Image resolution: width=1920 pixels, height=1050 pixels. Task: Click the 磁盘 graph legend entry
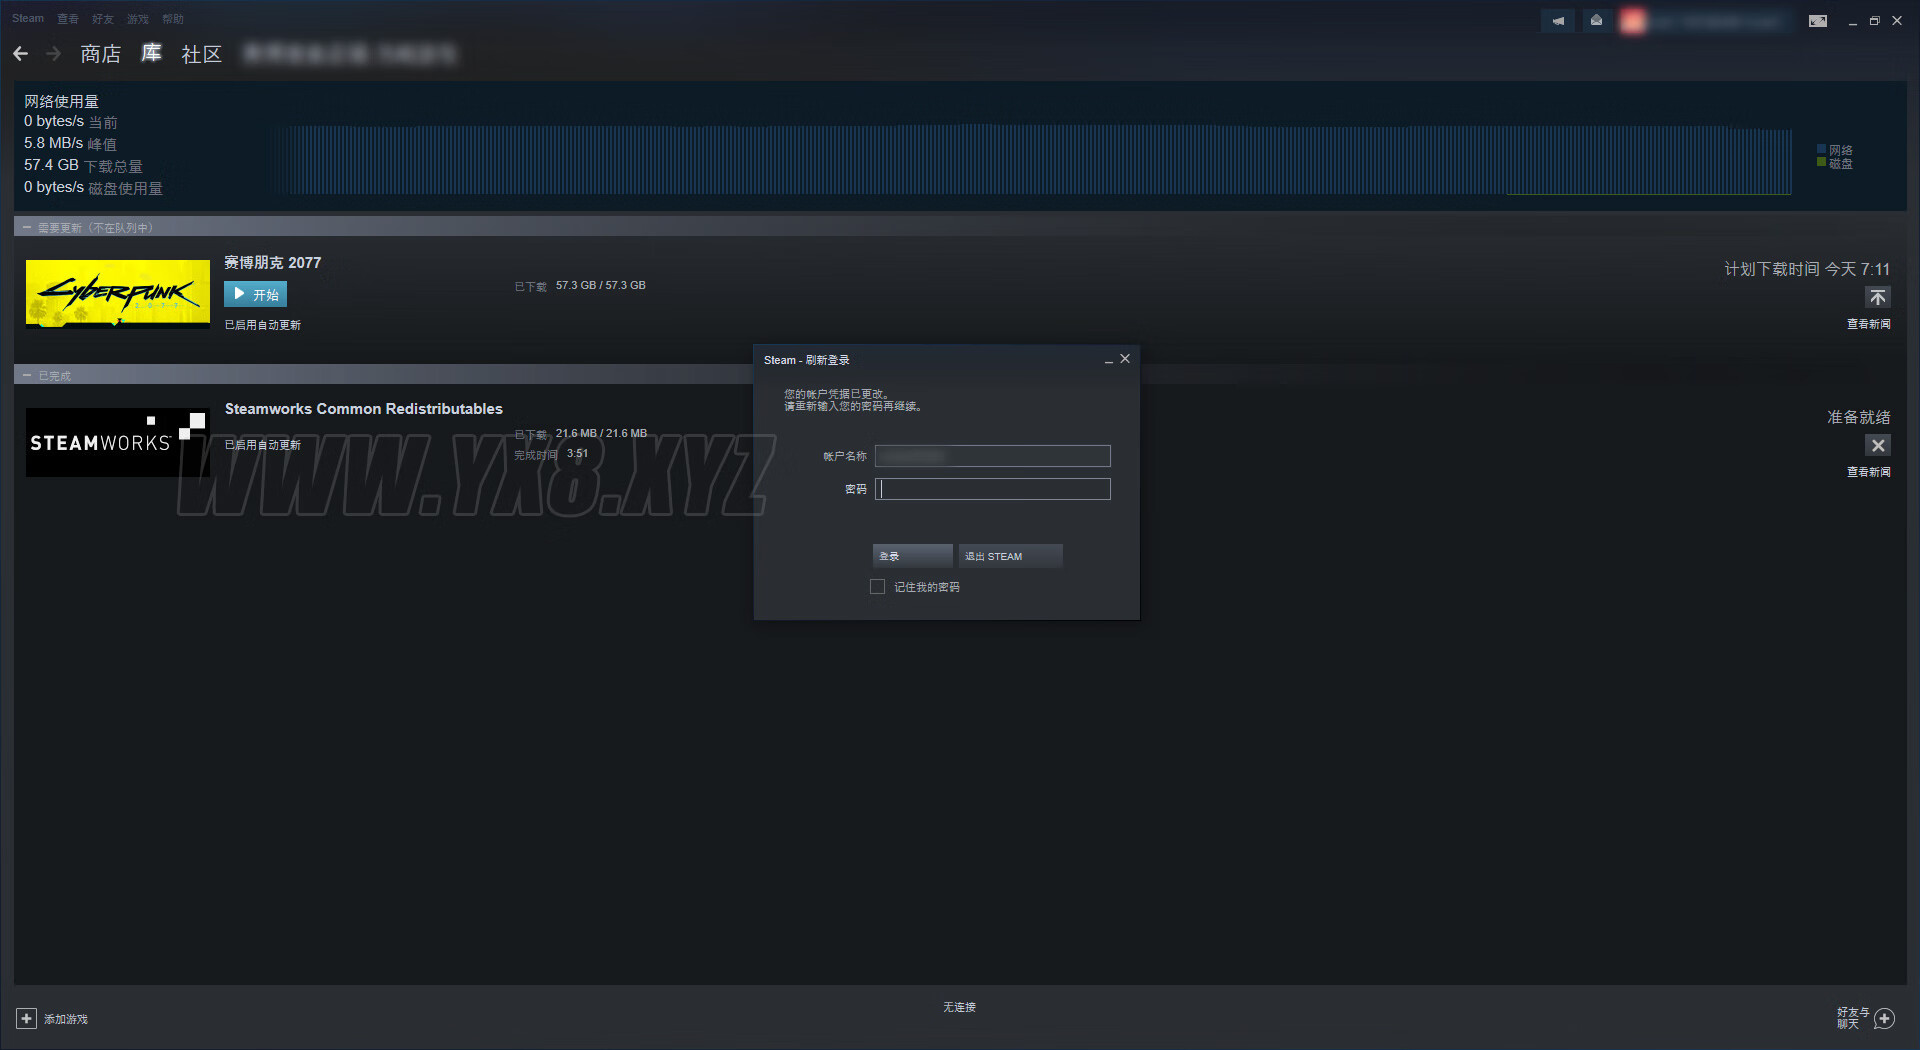(1835, 163)
